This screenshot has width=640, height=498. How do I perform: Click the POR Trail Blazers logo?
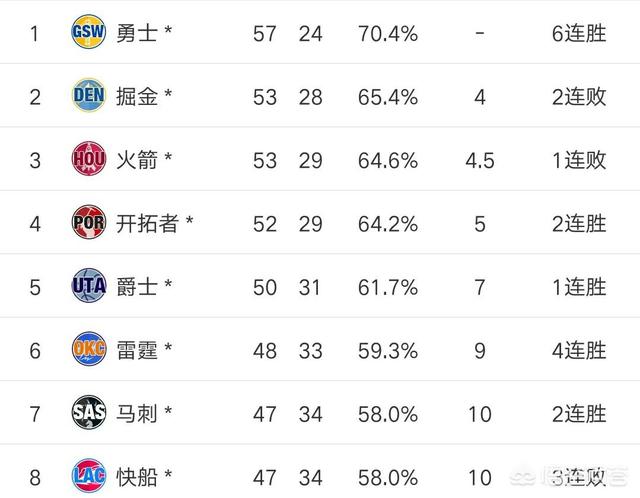point(89,222)
